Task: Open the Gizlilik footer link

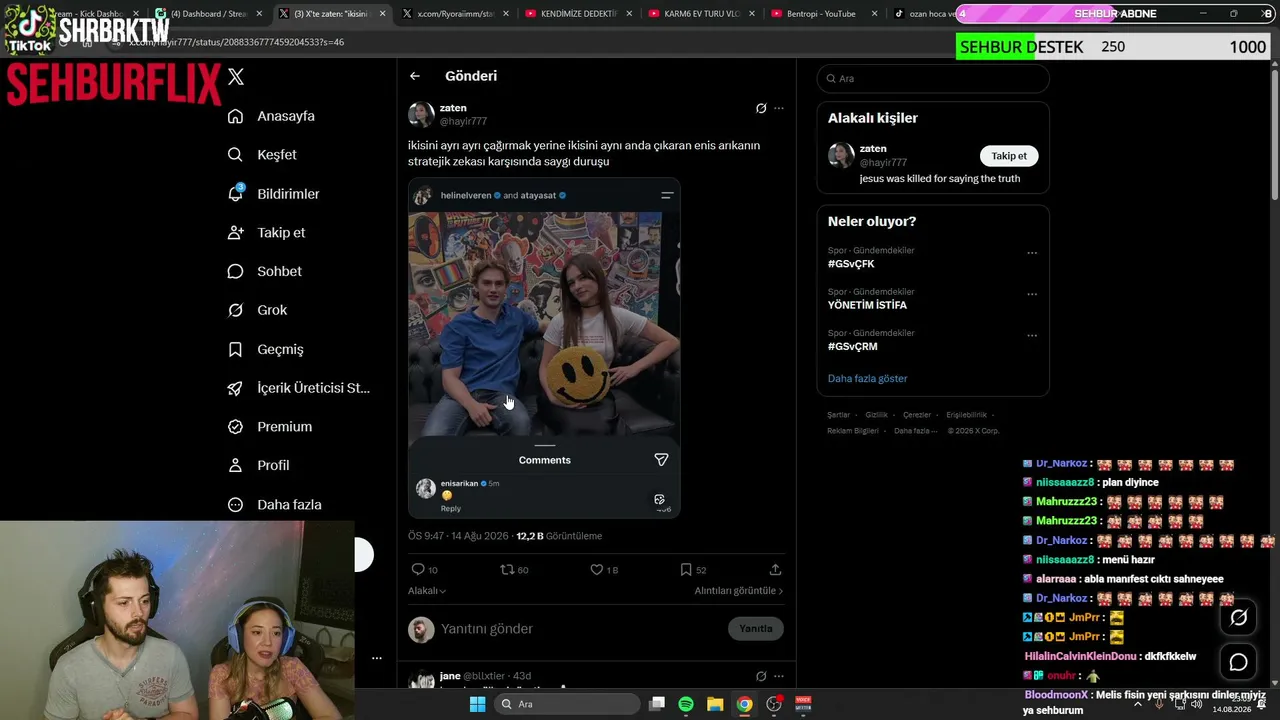Action: 876,415
